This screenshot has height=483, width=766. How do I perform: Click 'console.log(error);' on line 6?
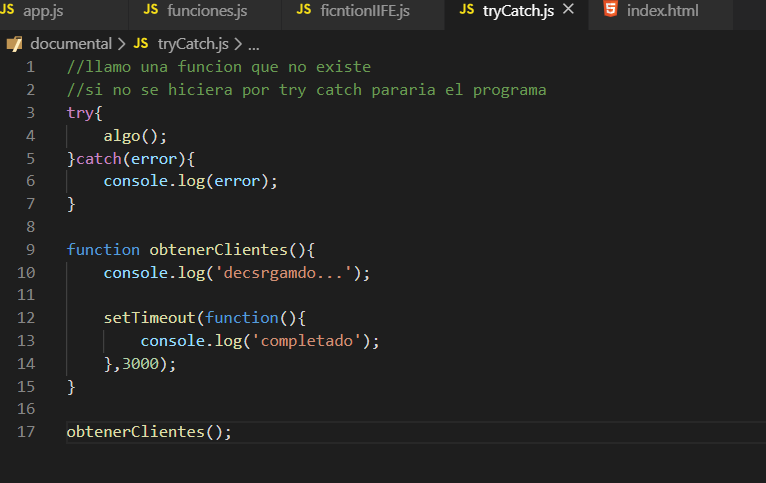click(x=191, y=181)
